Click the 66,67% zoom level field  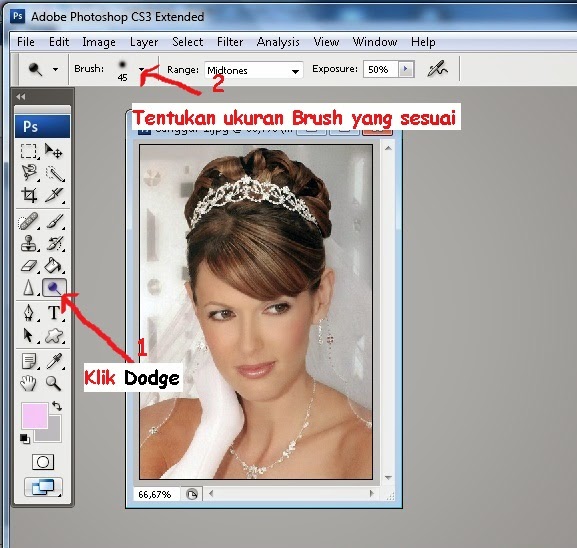(157, 494)
